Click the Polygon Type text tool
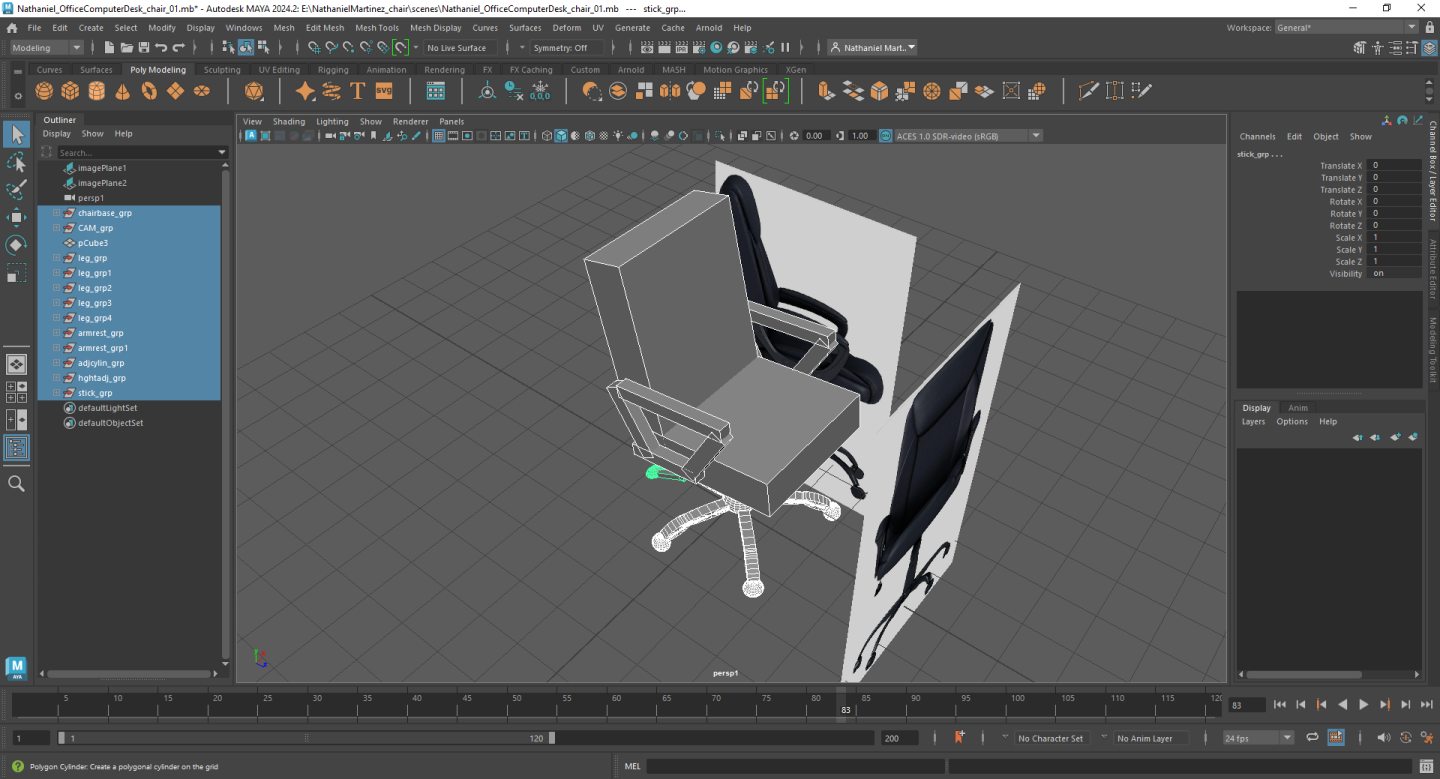1440x779 pixels. click(x=357, y=91)
